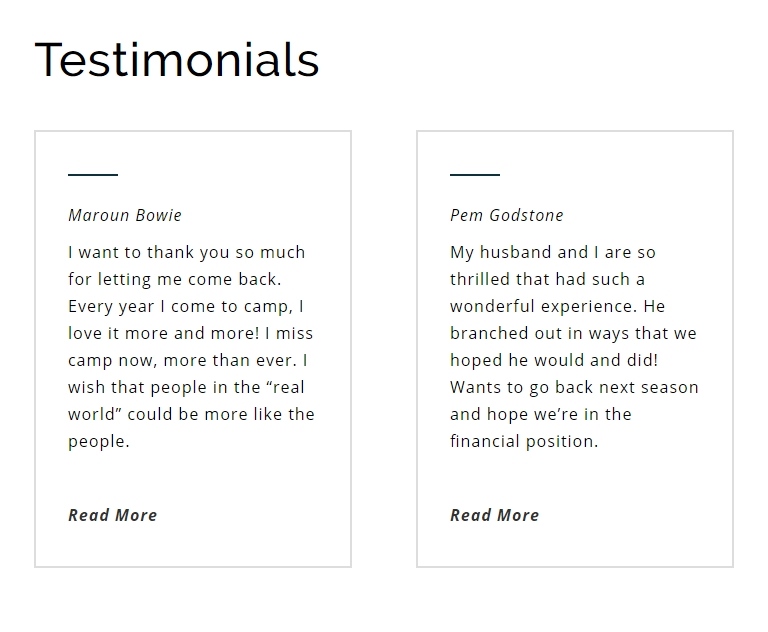Click the "financial position." closing text

524,441
